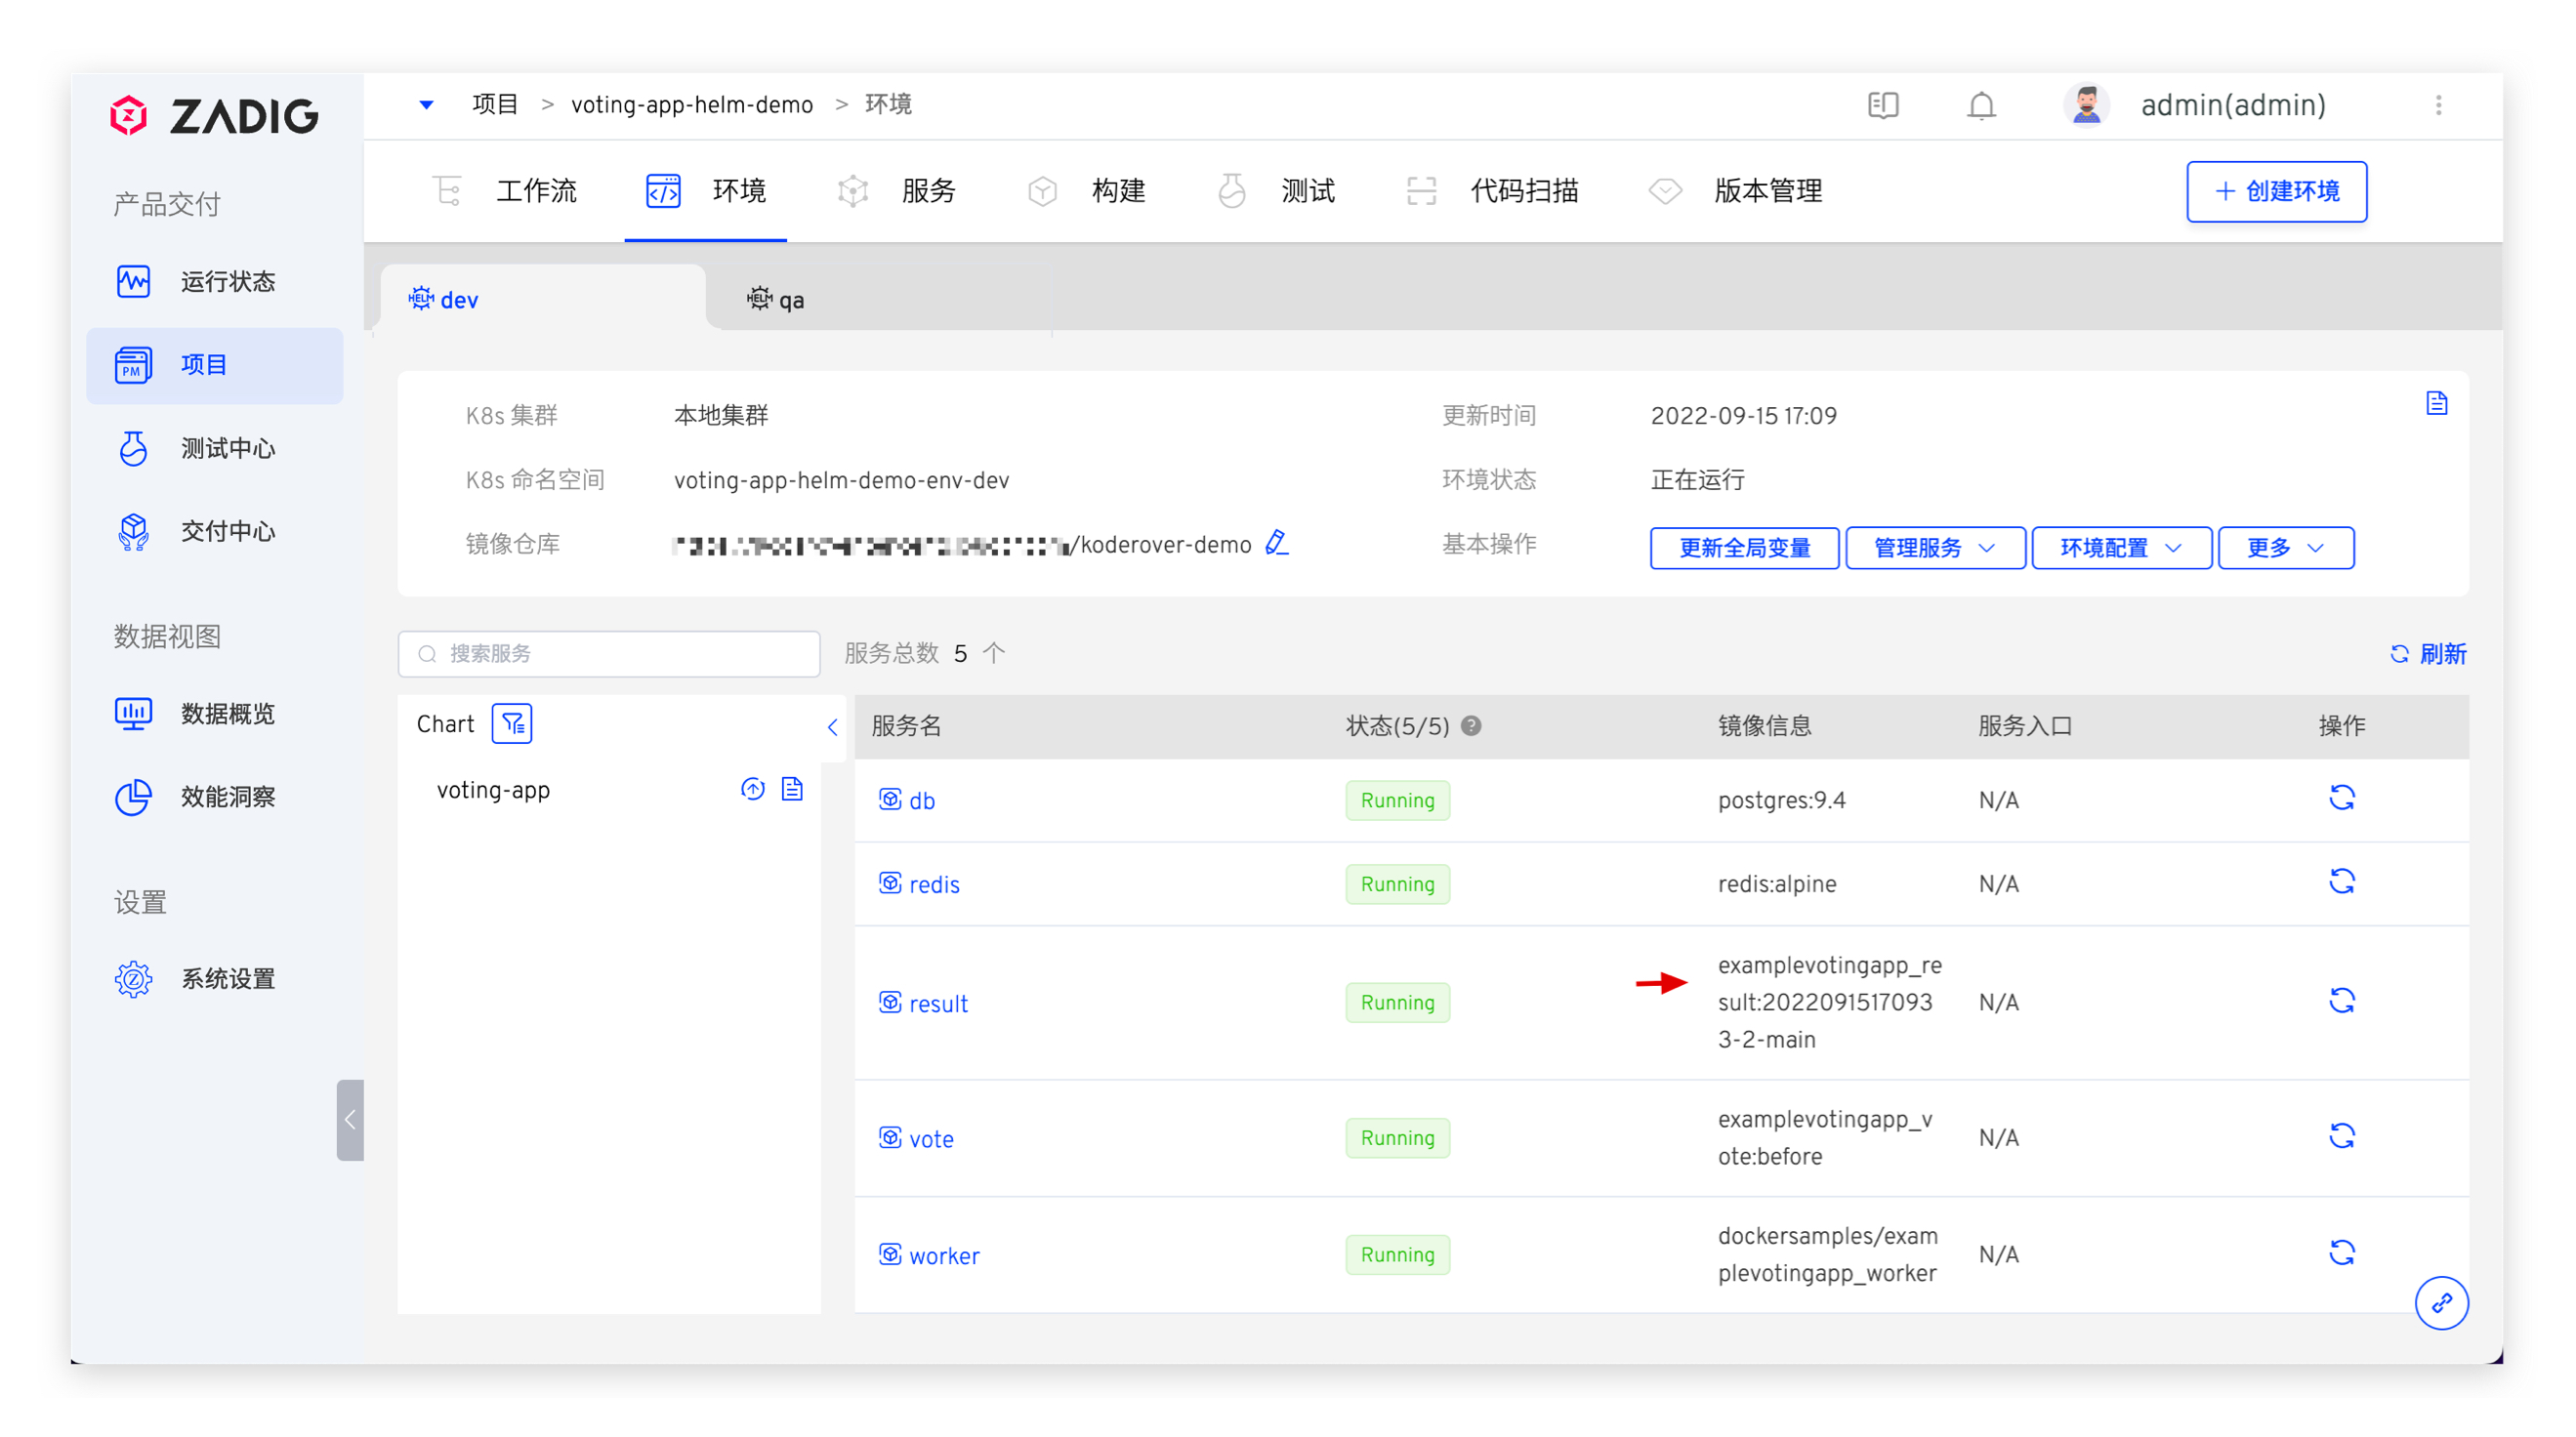The image size is (2576, 1437).
Task: Click the edit pencil beside koderover-demo registry
Action: (x=1276, y=543)
